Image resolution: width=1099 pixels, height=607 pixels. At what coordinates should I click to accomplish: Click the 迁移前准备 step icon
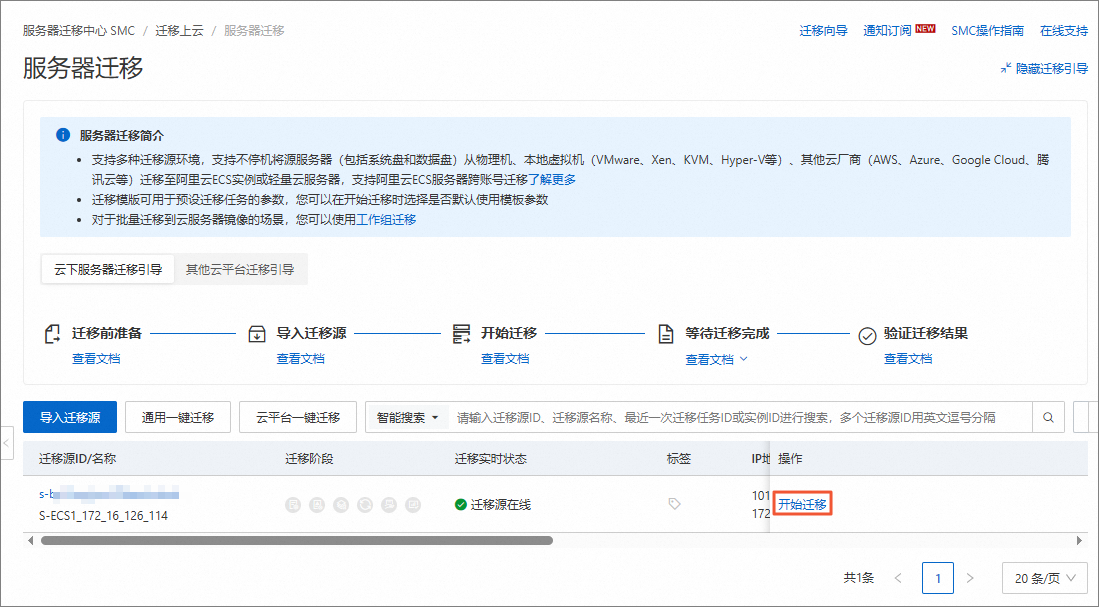click(53, 334)
